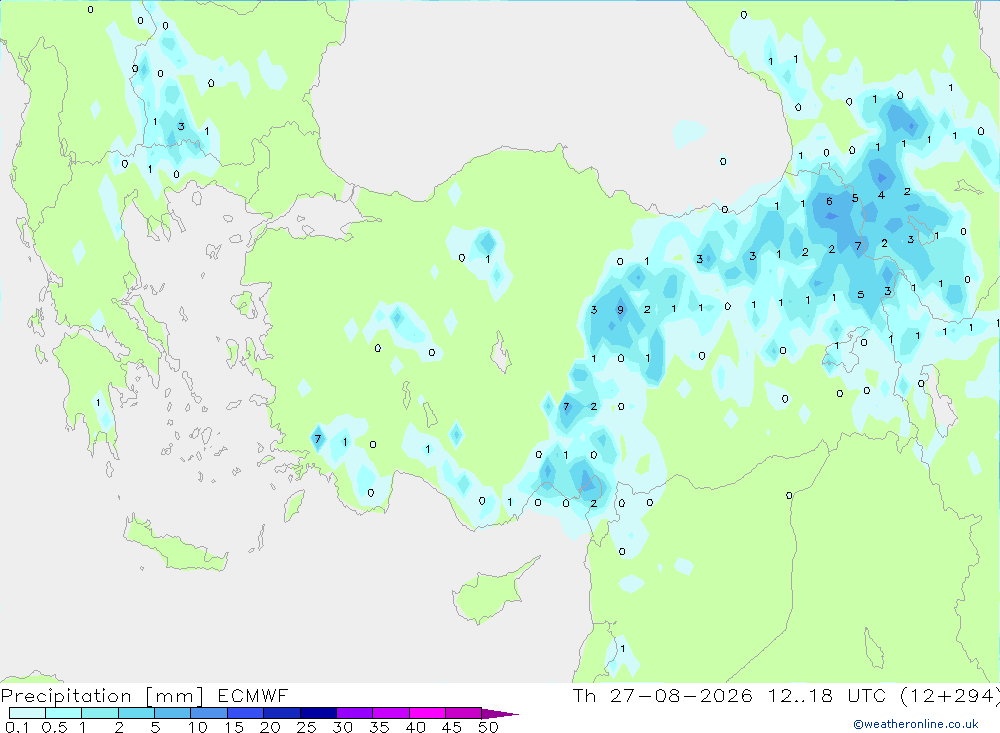
Task: Select the 30–35 mm violet legend swatch
Action: 355,713
